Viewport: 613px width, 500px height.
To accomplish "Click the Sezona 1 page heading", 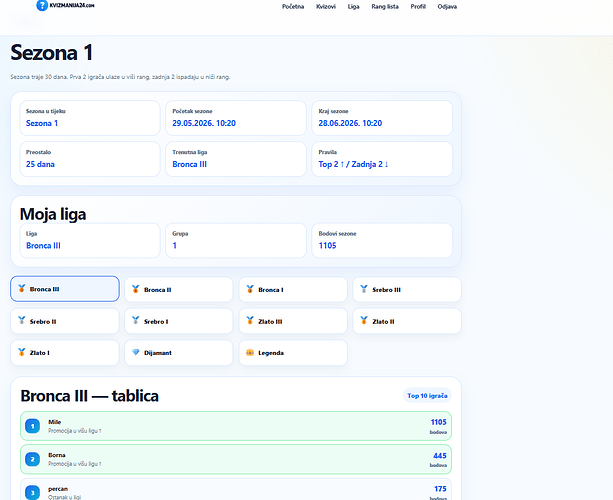I will 52,52.
